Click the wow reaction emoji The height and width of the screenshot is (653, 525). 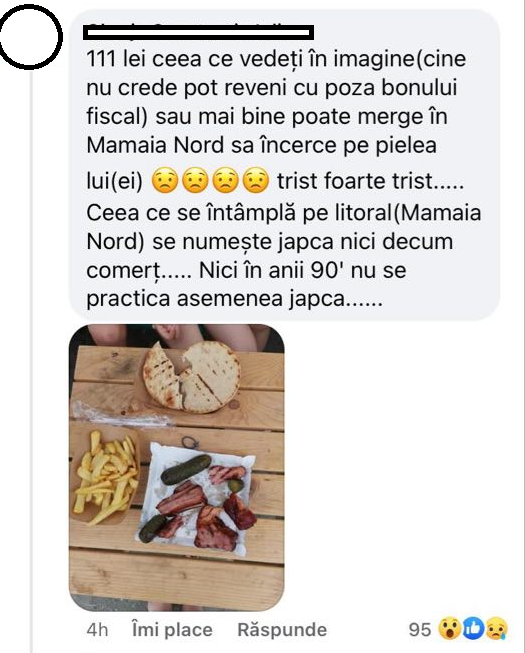449,628
